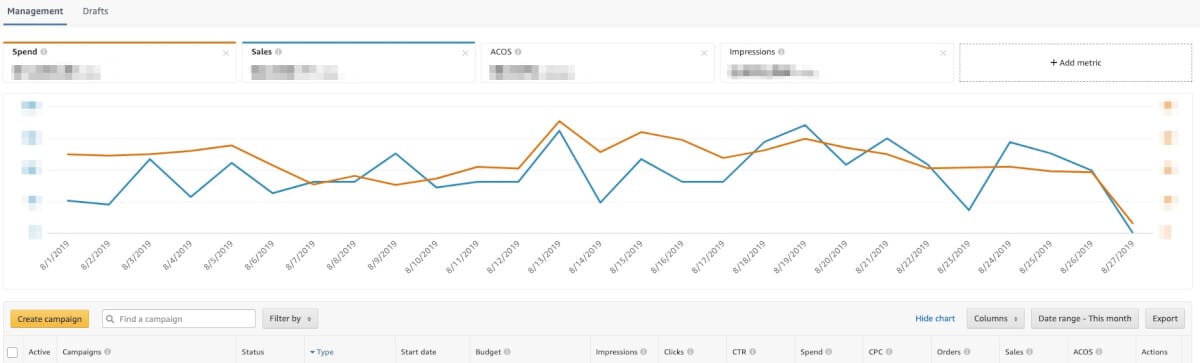Click the search magnifier icon
This screenshot has height=363, width=1200.
point(110,319)
